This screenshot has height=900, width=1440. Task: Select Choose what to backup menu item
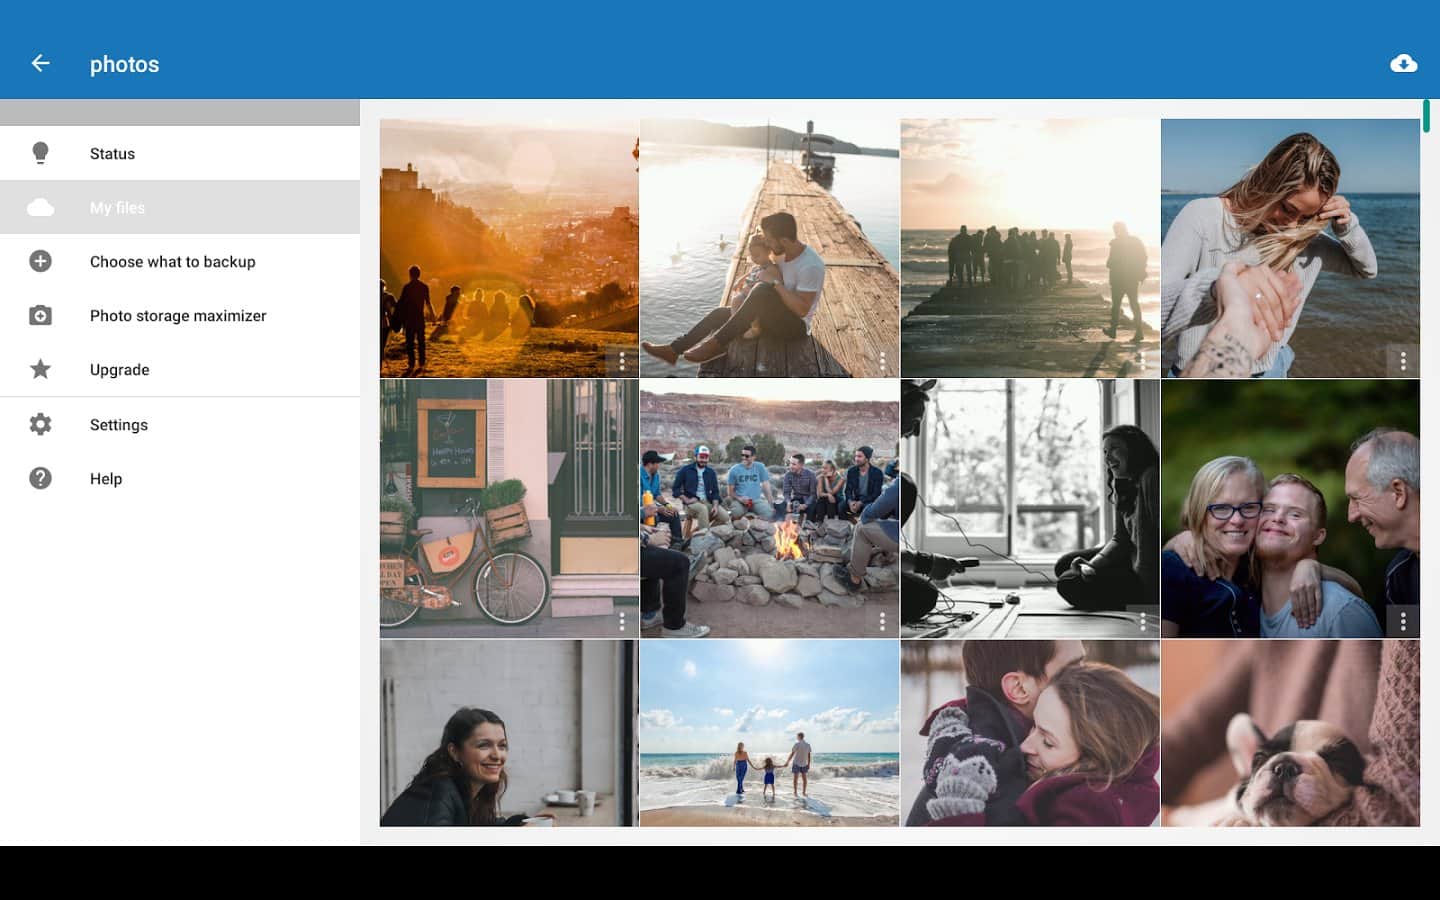tap(172, 261)
